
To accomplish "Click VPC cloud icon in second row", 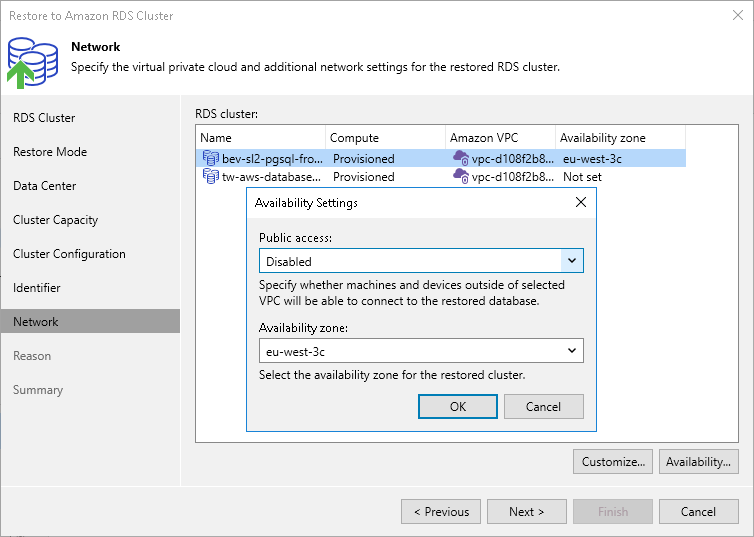I will tap(460, 176).
